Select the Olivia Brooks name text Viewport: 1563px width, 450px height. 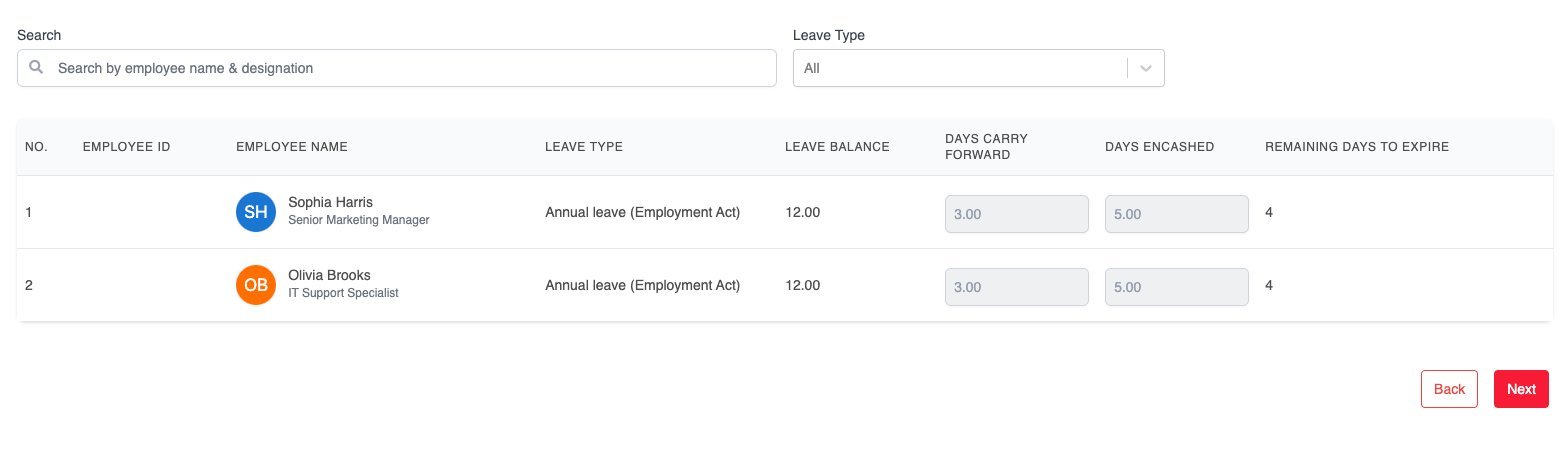coord(329,275)
